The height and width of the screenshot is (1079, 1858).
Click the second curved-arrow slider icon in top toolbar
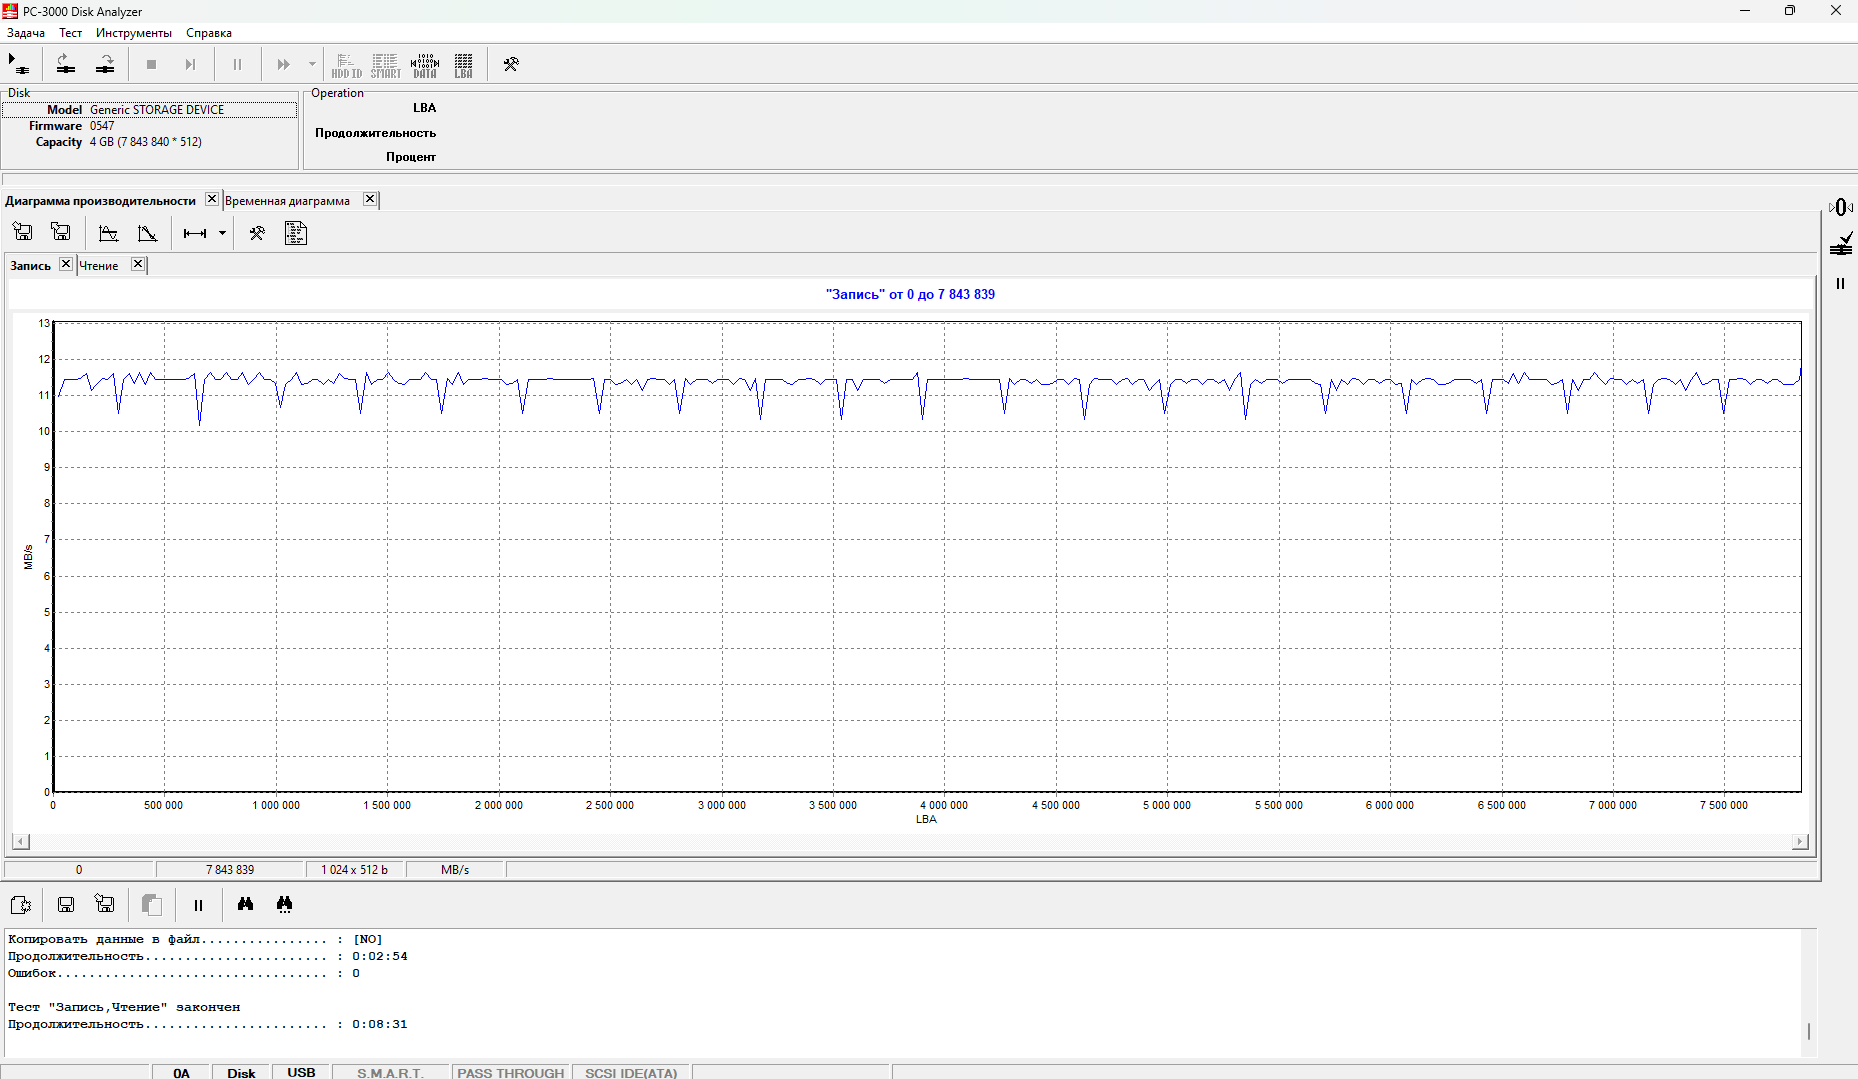[x=105, y=64]
